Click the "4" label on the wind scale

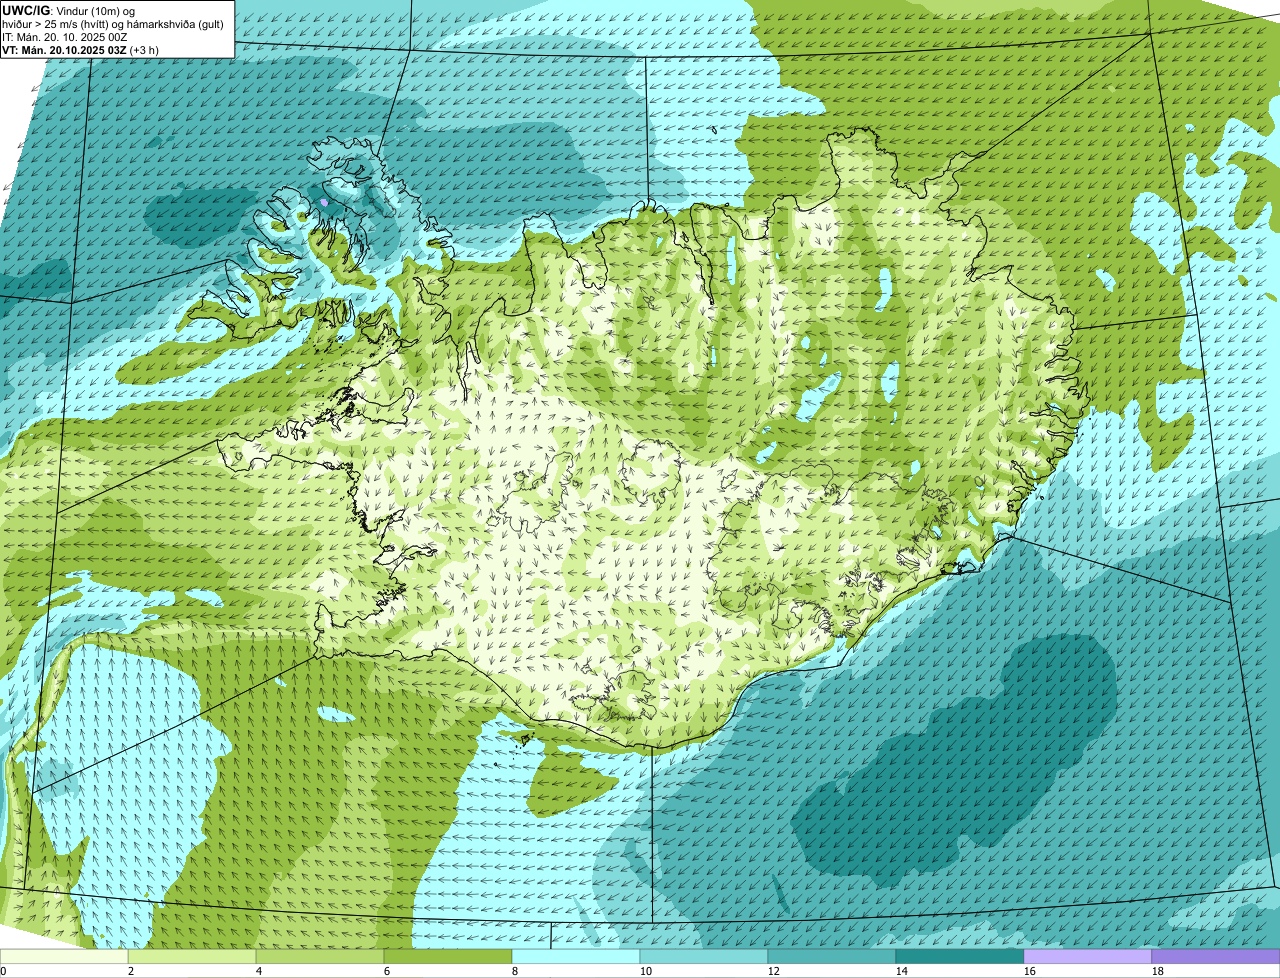[x=259, y=971]
